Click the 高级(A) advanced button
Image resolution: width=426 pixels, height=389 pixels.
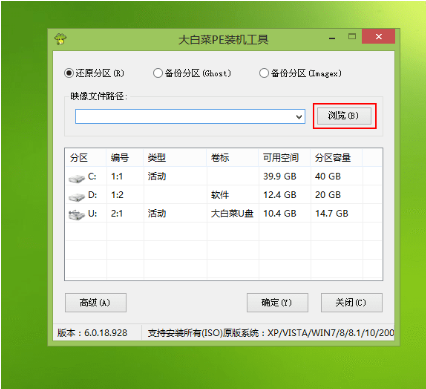[96, 302]
